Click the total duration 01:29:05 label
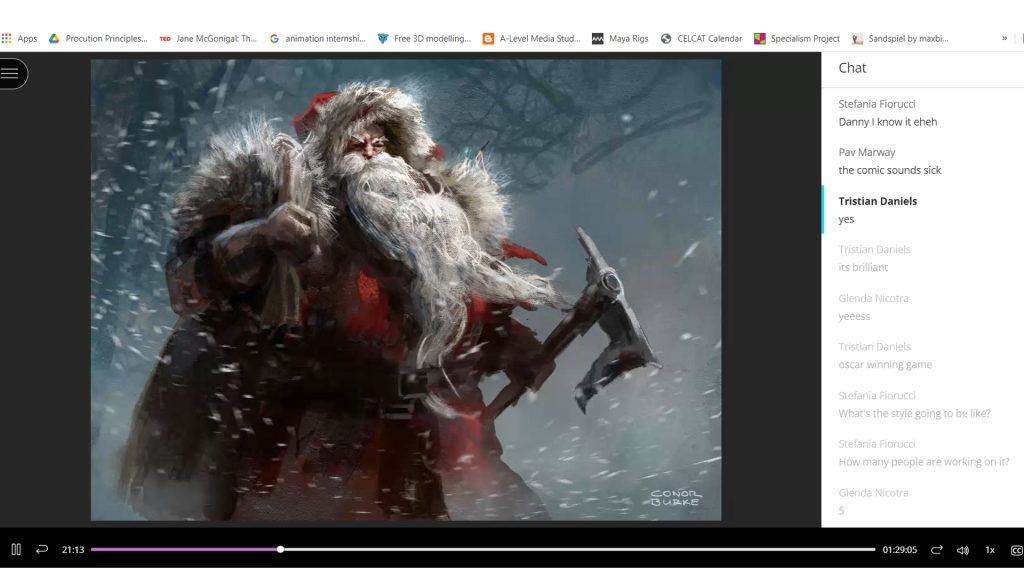Viewport: 1024px width, 576px height. 899,550
